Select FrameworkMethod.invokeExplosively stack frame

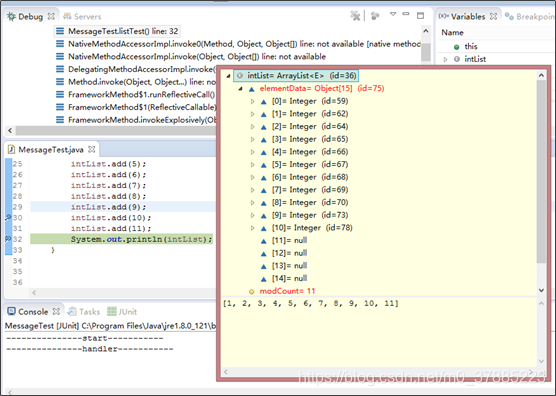[x=136, y=120]
